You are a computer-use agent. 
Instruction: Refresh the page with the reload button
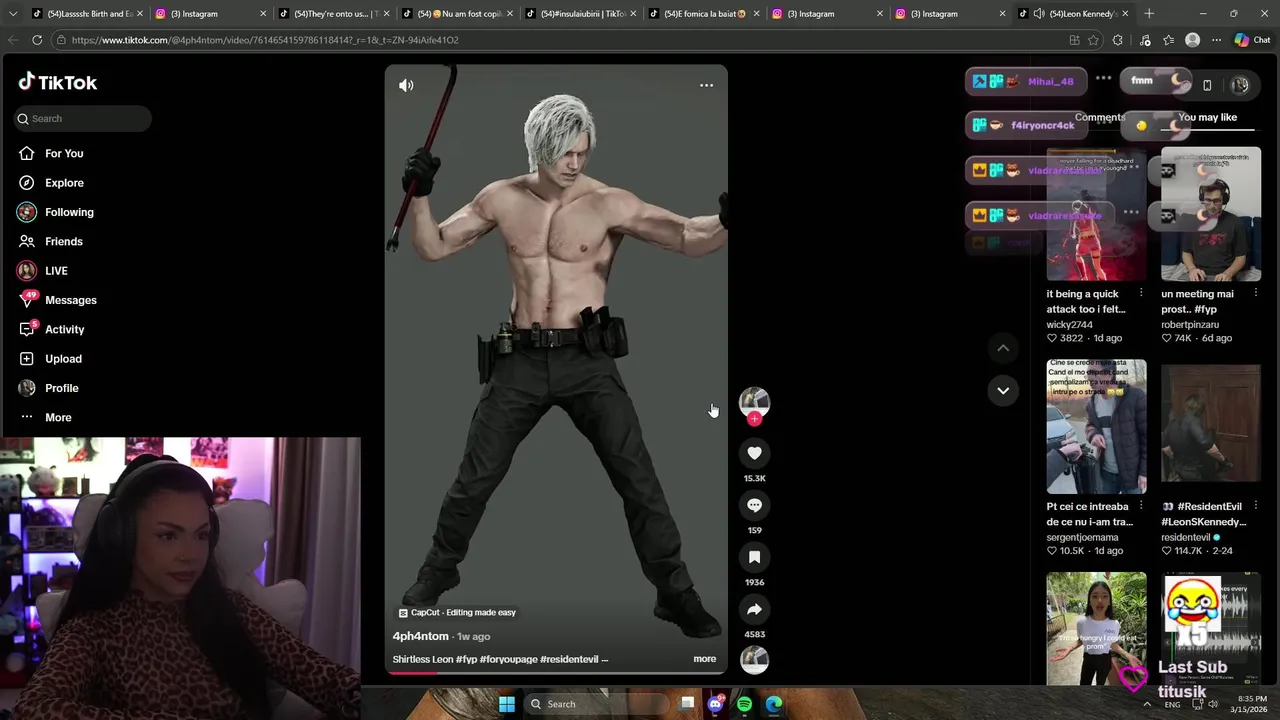[x=37, y=40]
